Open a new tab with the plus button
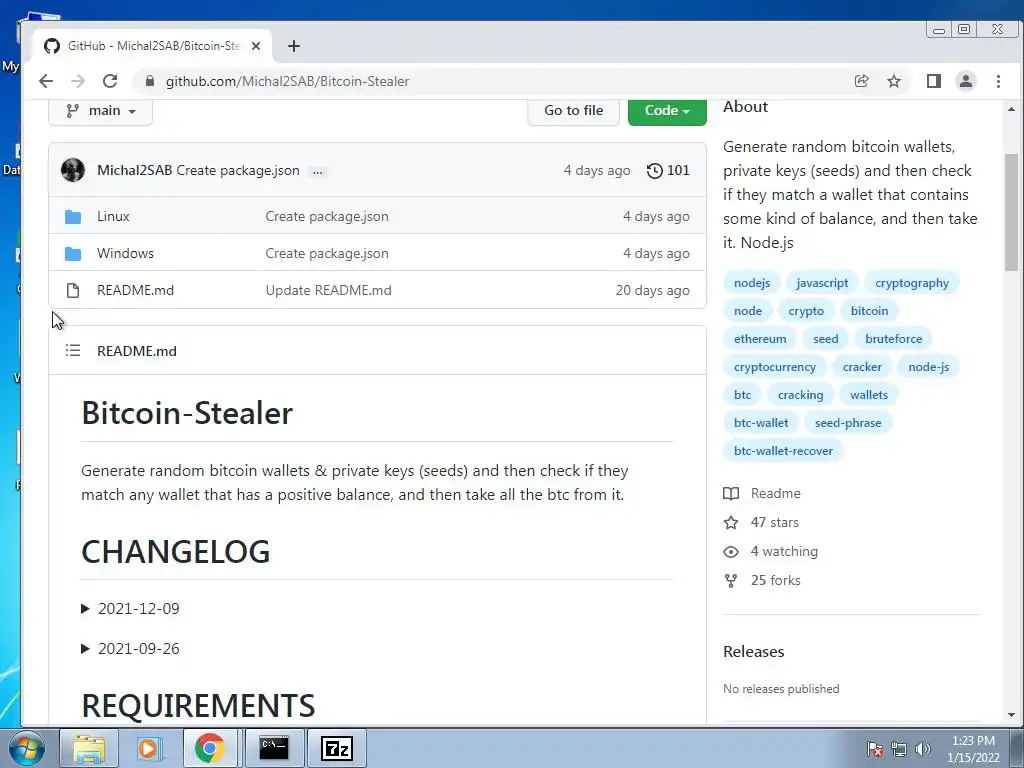 click(294, 46)
